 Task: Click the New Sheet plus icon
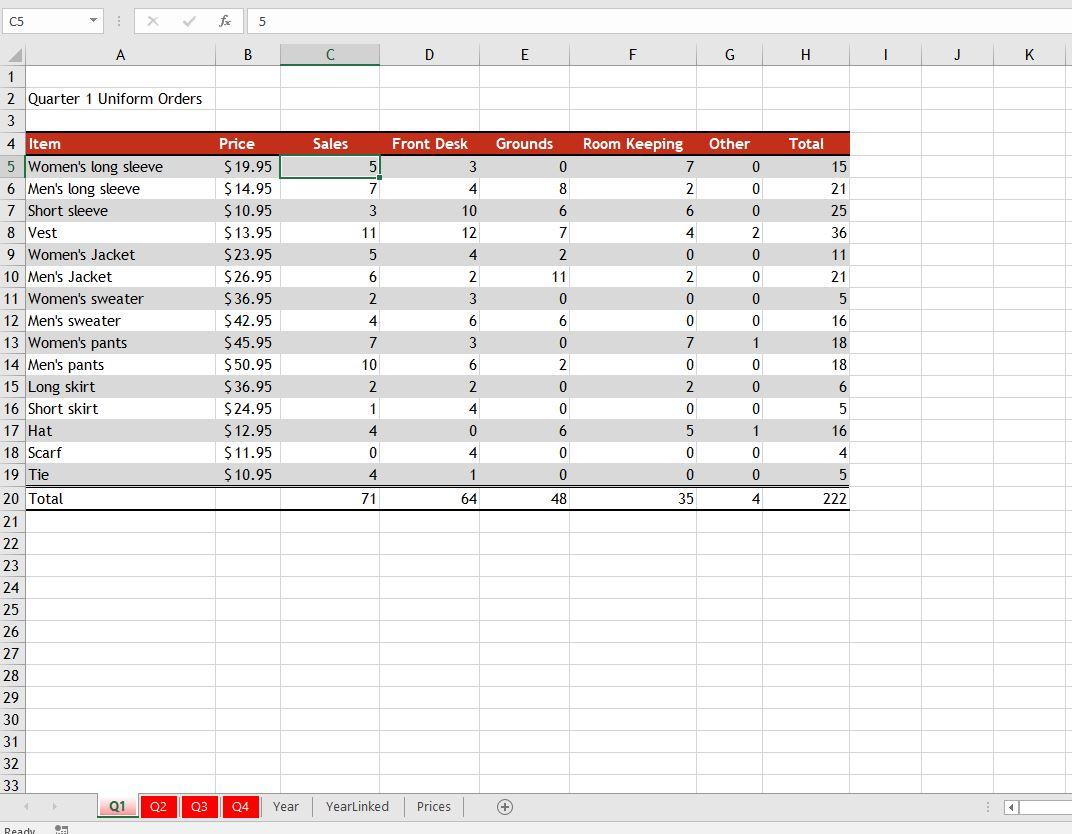505,806
